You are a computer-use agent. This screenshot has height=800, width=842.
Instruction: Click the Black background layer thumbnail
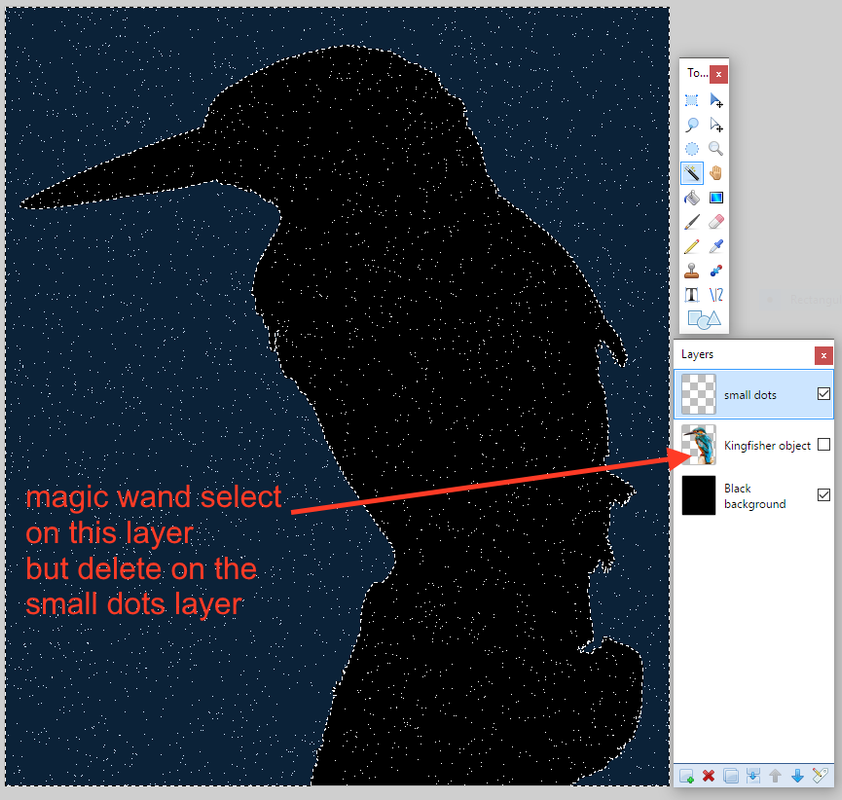coord(699,495)
